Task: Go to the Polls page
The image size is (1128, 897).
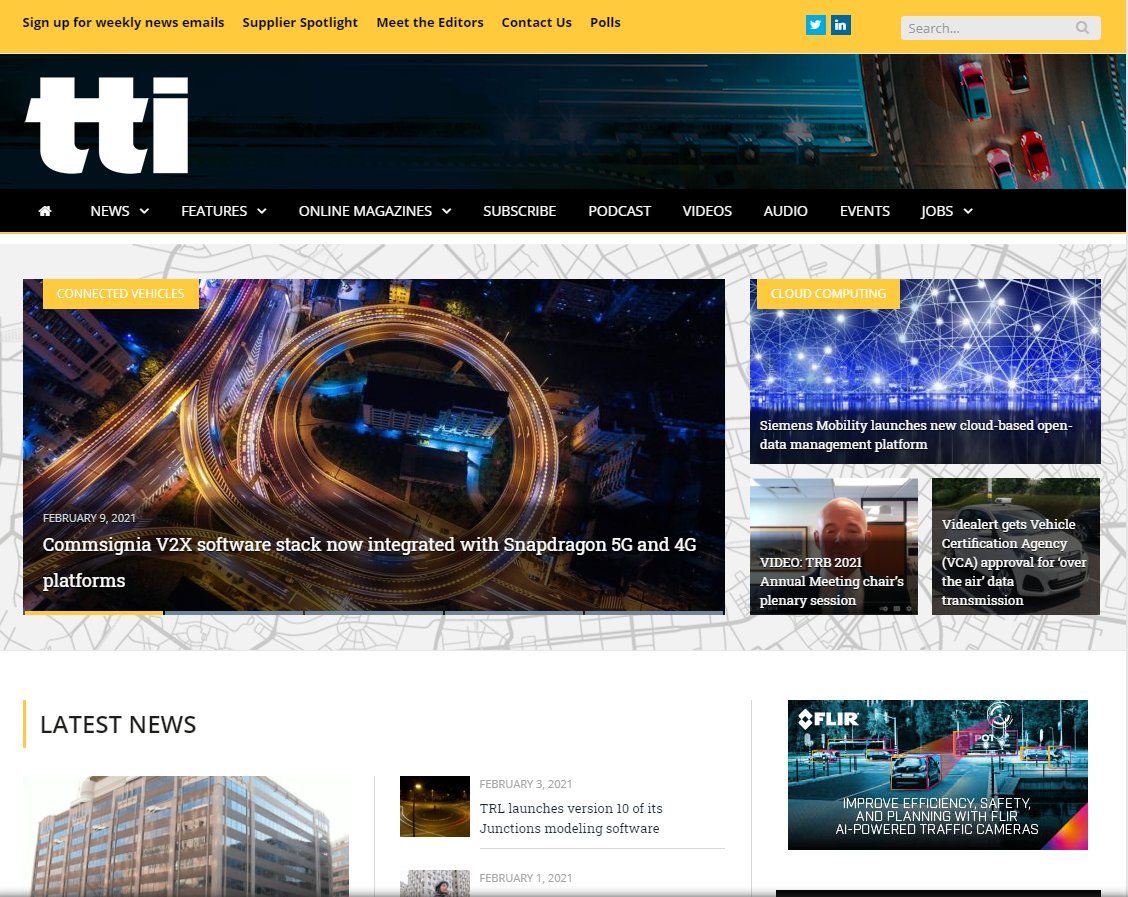Action: coord(605,22)
